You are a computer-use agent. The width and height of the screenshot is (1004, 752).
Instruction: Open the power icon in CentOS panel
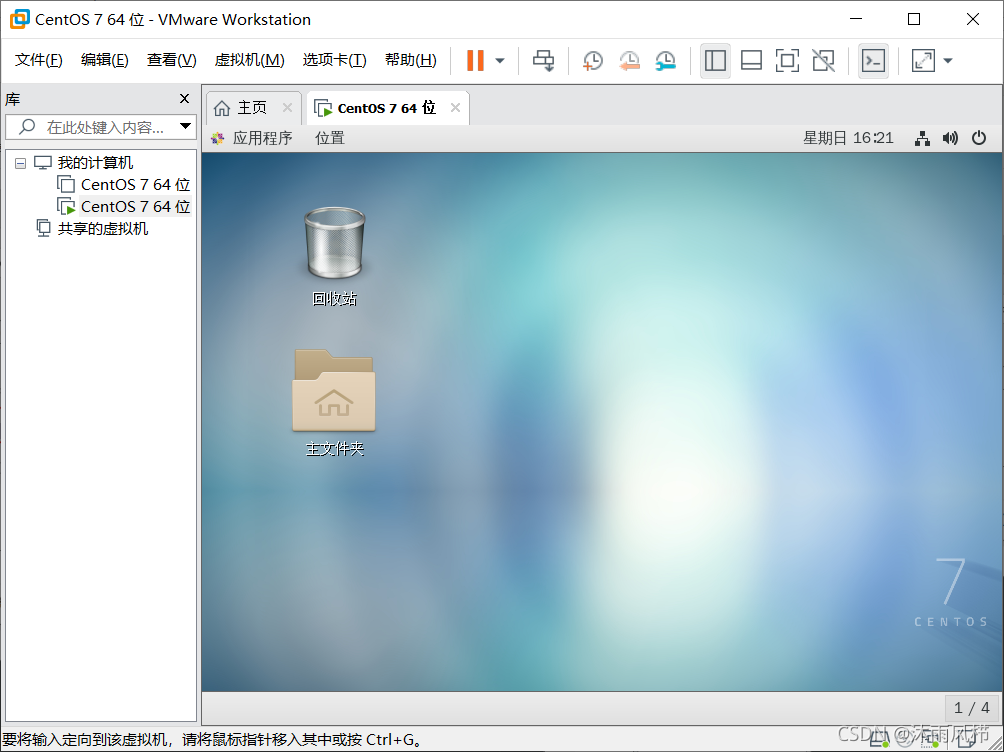pos(978,138)
